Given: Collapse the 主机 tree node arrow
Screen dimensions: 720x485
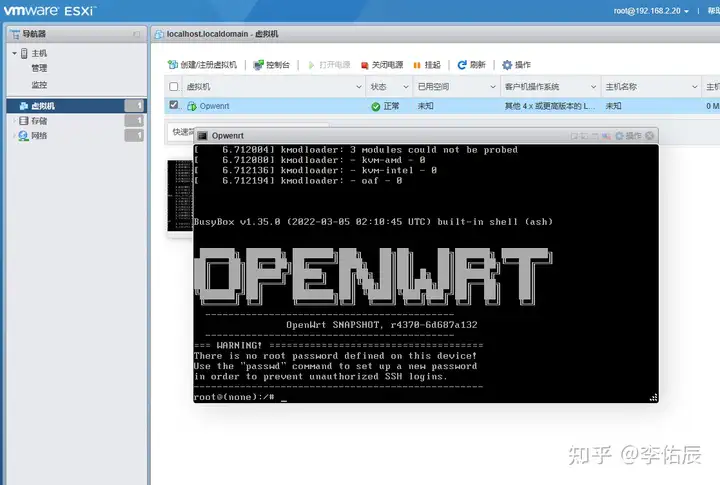Looking at the screenshot, I should tap(15, 53).
